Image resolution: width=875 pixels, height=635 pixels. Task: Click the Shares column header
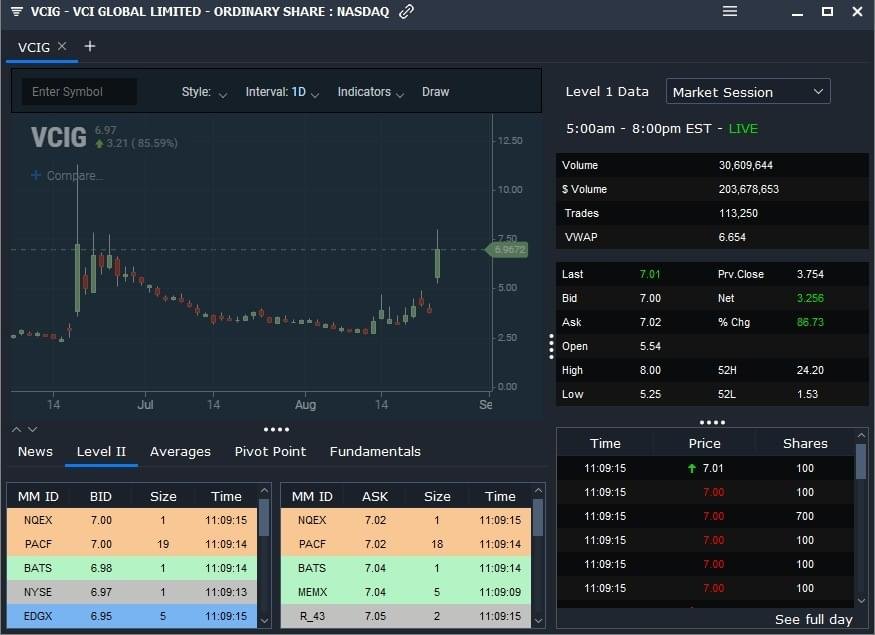805,444
